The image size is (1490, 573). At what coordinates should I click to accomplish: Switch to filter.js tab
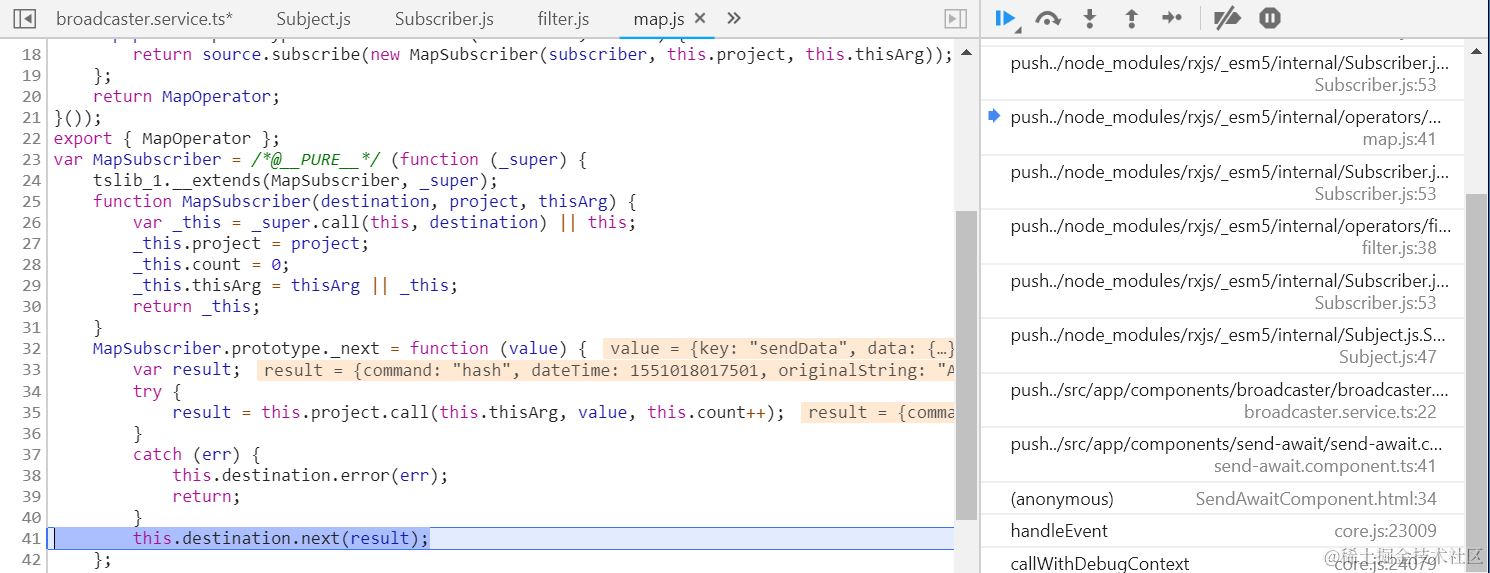563,18
